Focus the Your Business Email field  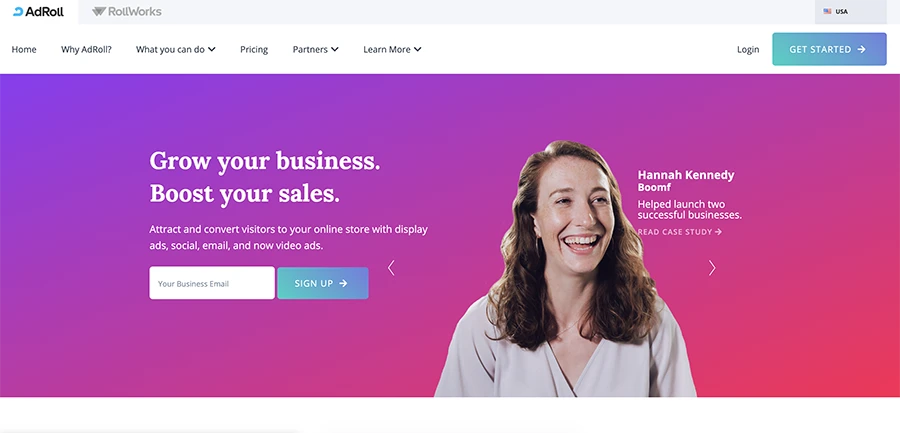212,283
